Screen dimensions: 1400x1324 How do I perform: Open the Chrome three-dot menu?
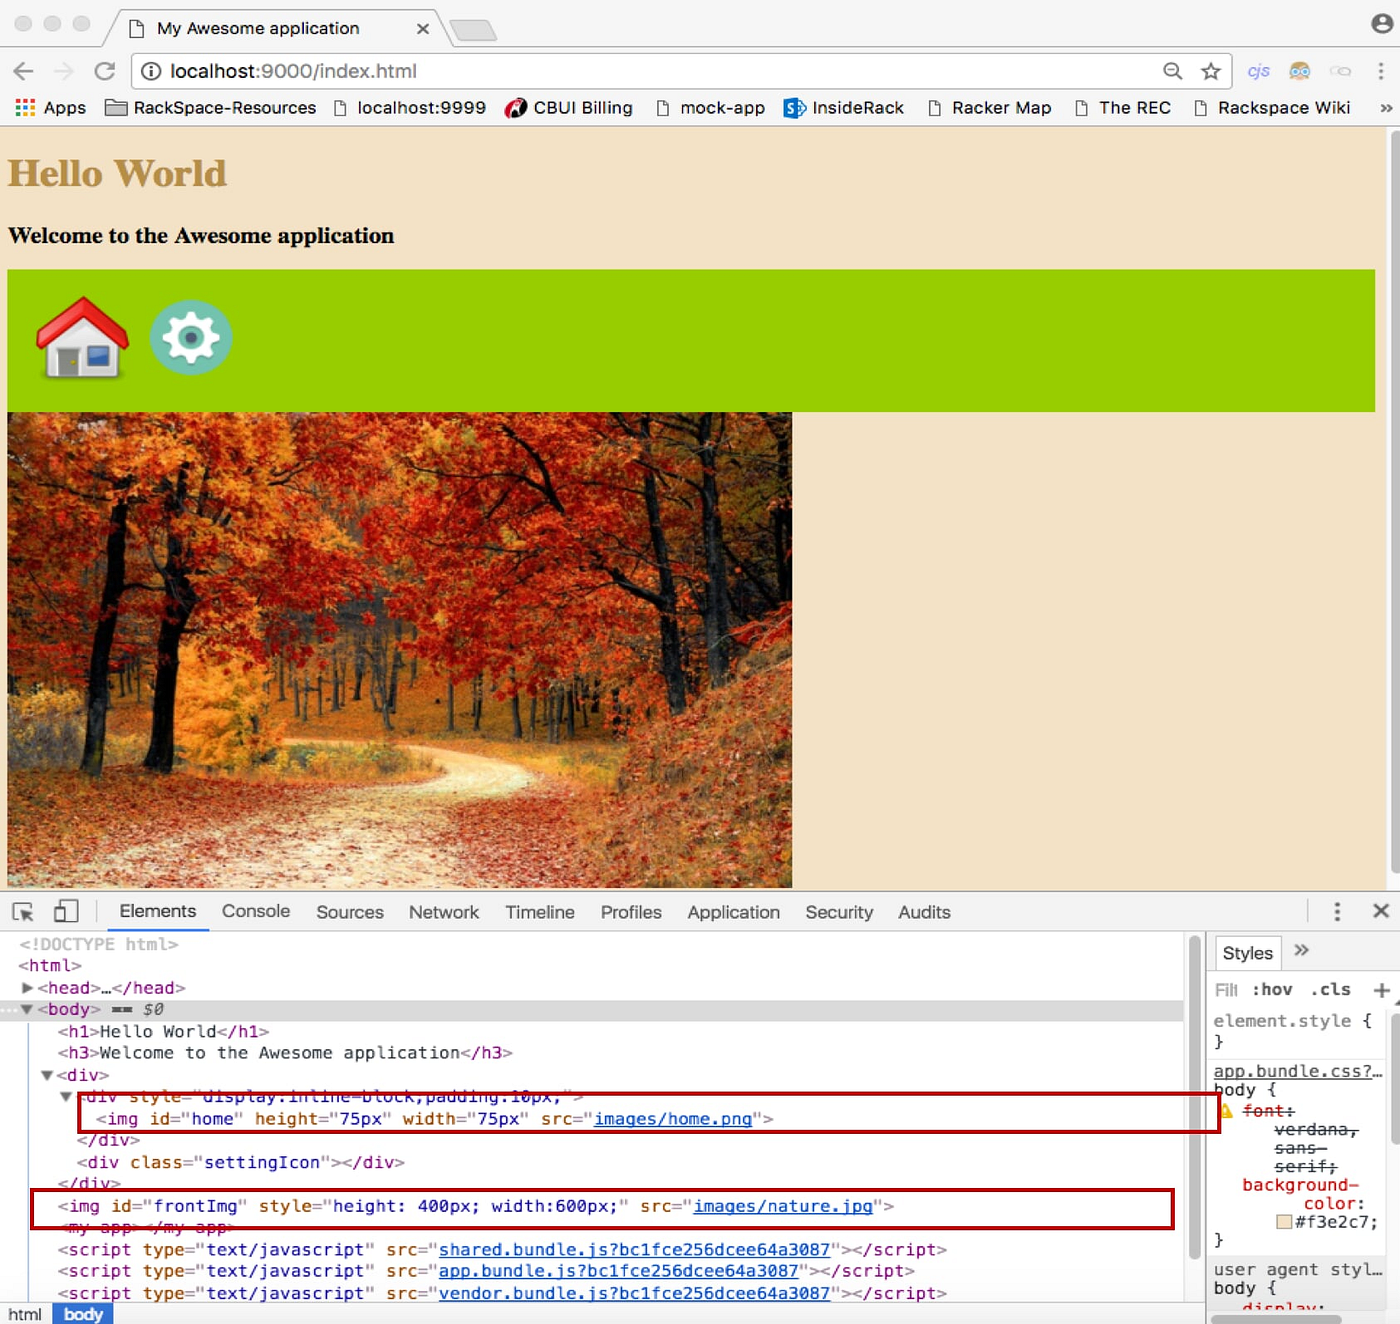pyautogui.click(x=1381, y=71)
